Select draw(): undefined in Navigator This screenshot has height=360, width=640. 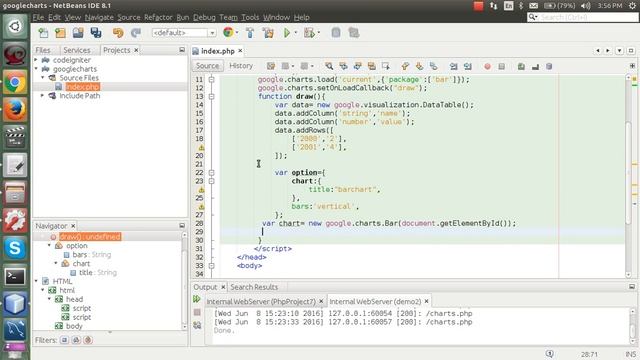pyautogui.click(x=90, y=237)
